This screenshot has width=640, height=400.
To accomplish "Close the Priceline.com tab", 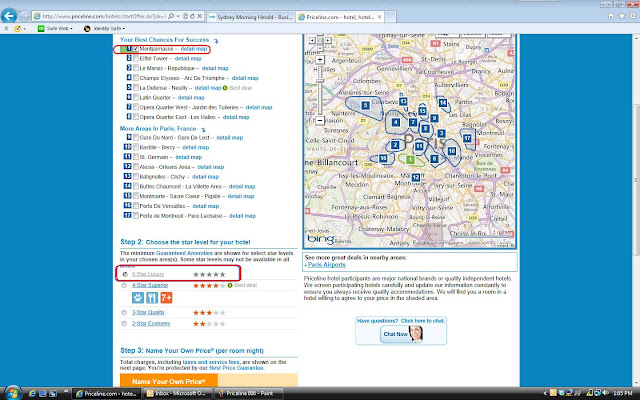I will click(379, 17).
